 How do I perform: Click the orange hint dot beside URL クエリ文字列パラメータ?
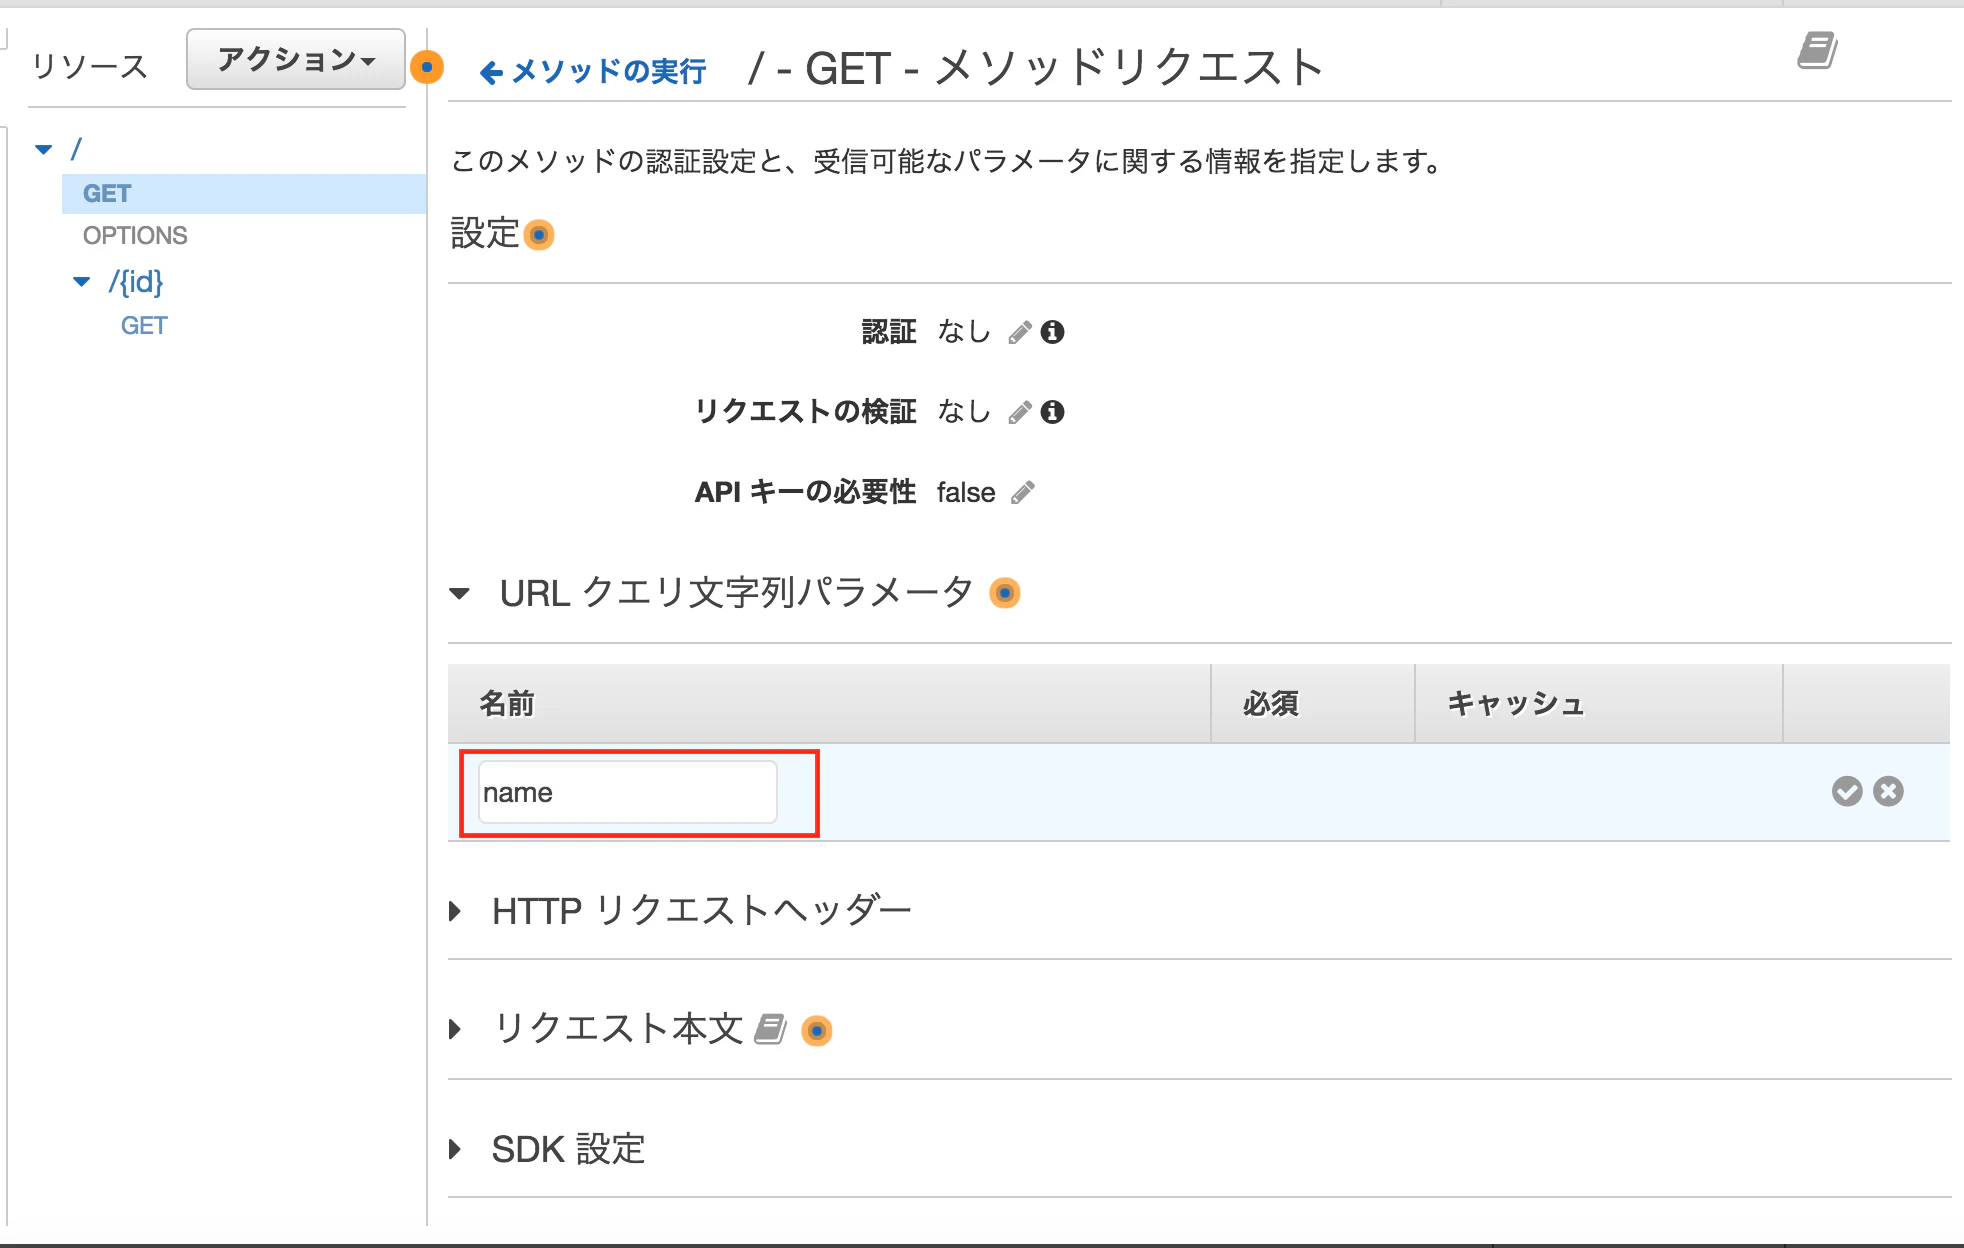(x=1004, y=593)
